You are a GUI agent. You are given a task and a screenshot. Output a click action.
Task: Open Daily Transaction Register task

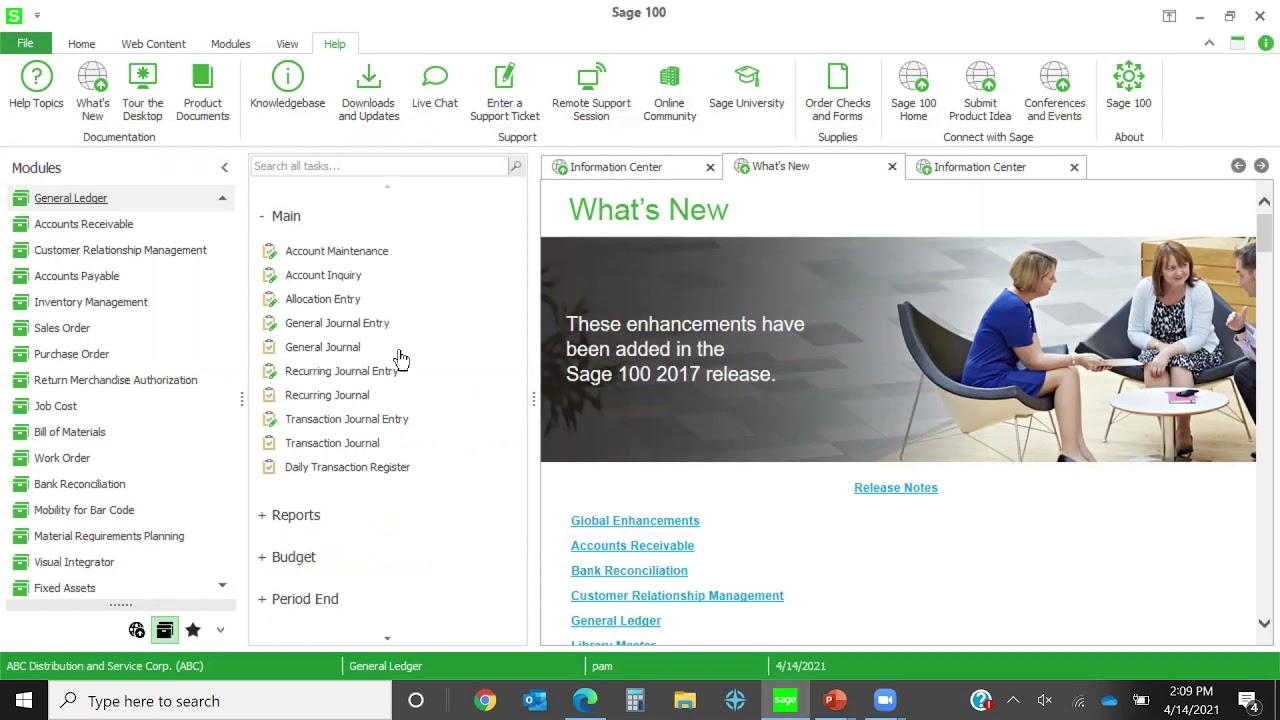347,467
